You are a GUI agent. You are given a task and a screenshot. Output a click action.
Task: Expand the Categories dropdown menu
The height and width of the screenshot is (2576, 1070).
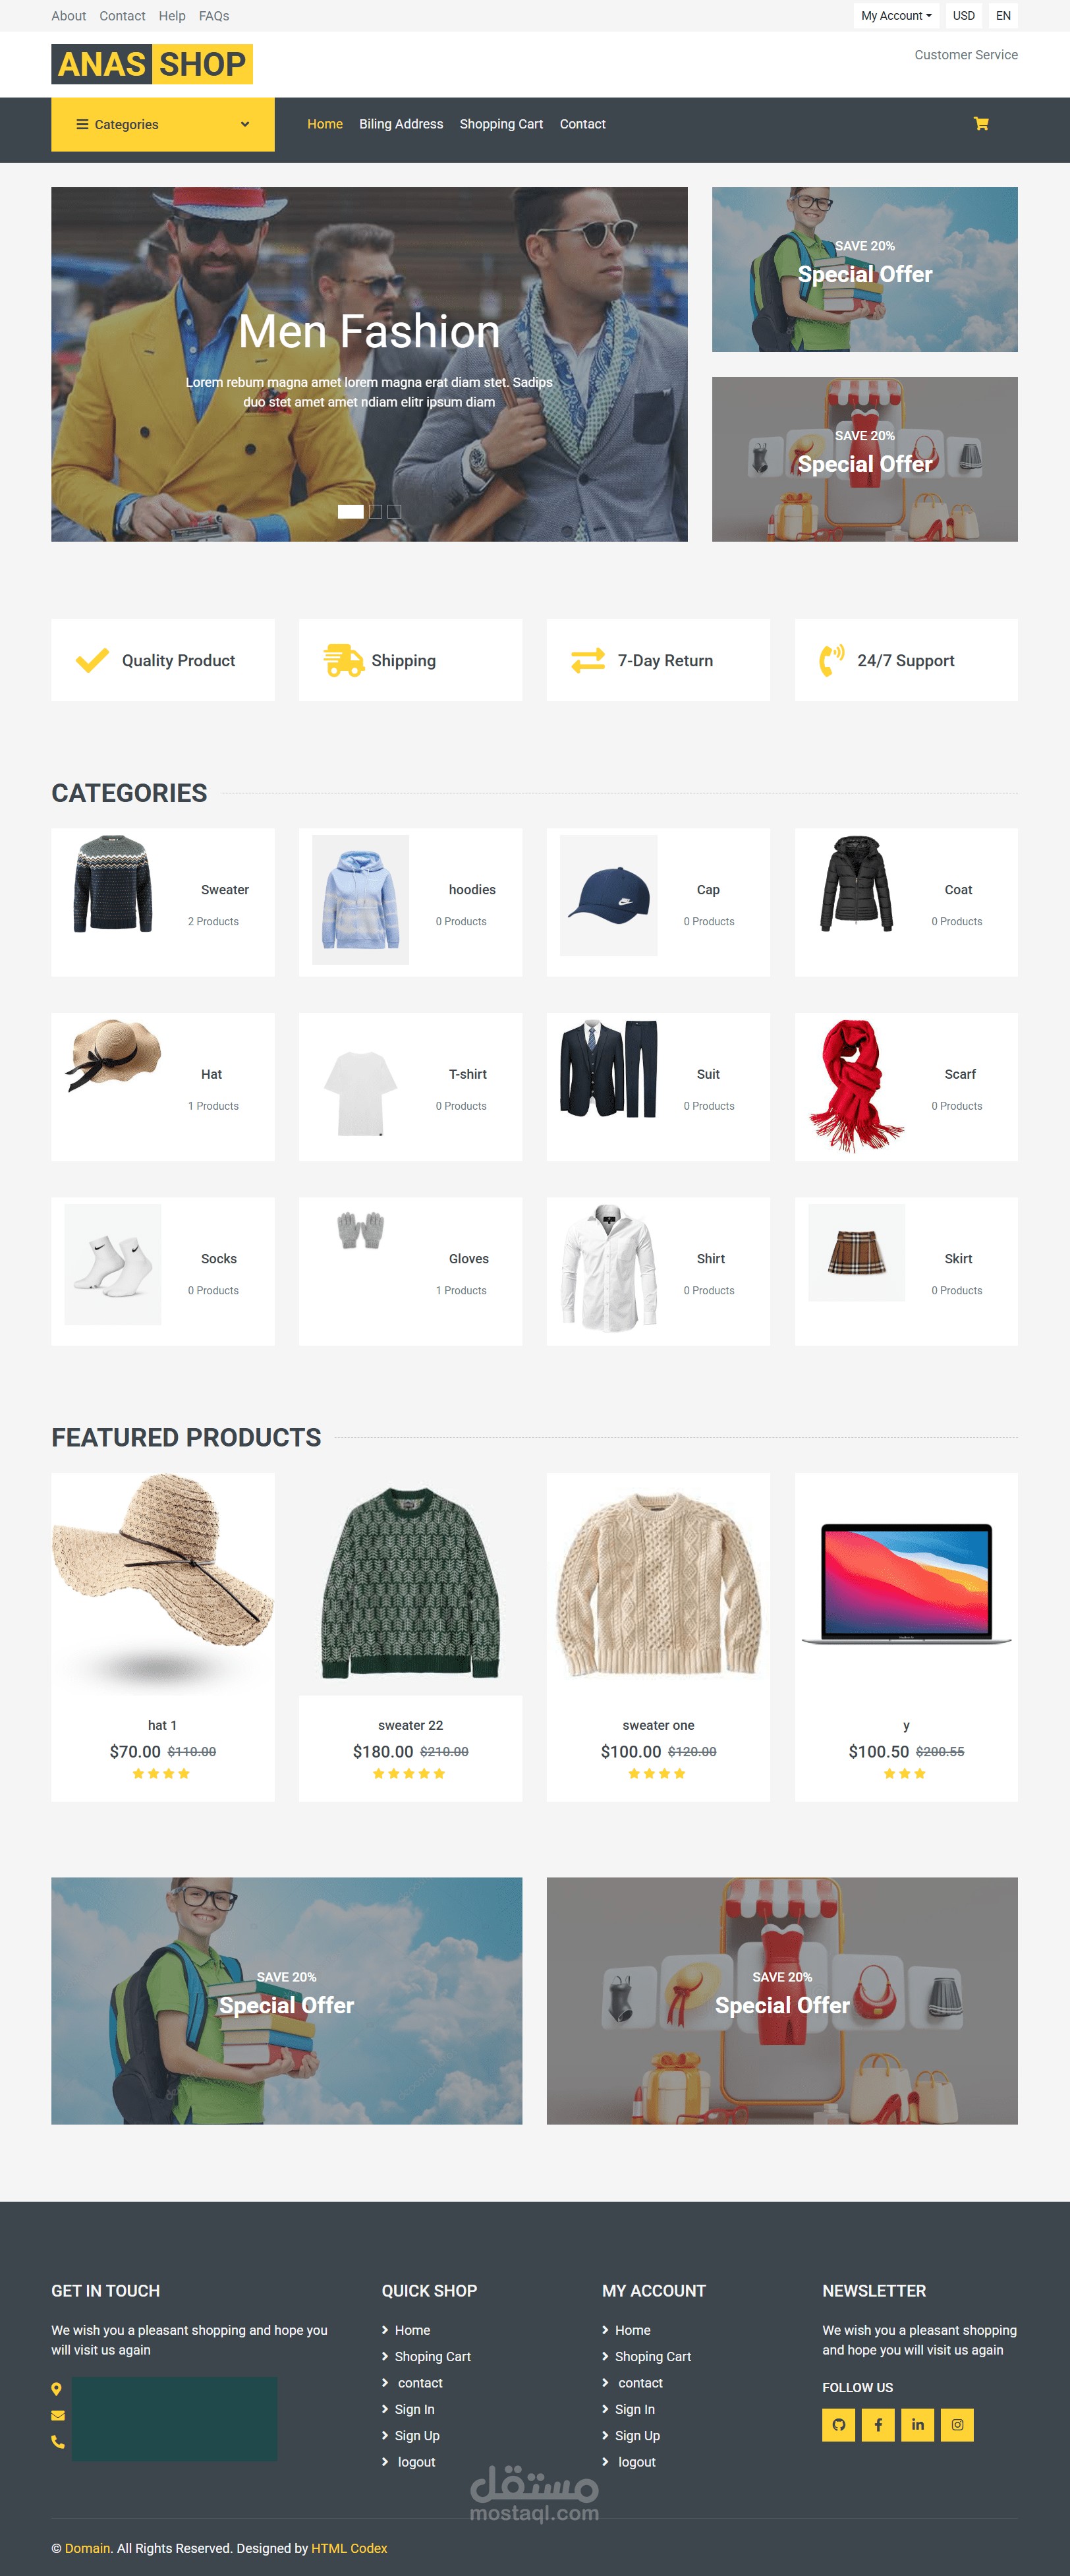(163, 124)
